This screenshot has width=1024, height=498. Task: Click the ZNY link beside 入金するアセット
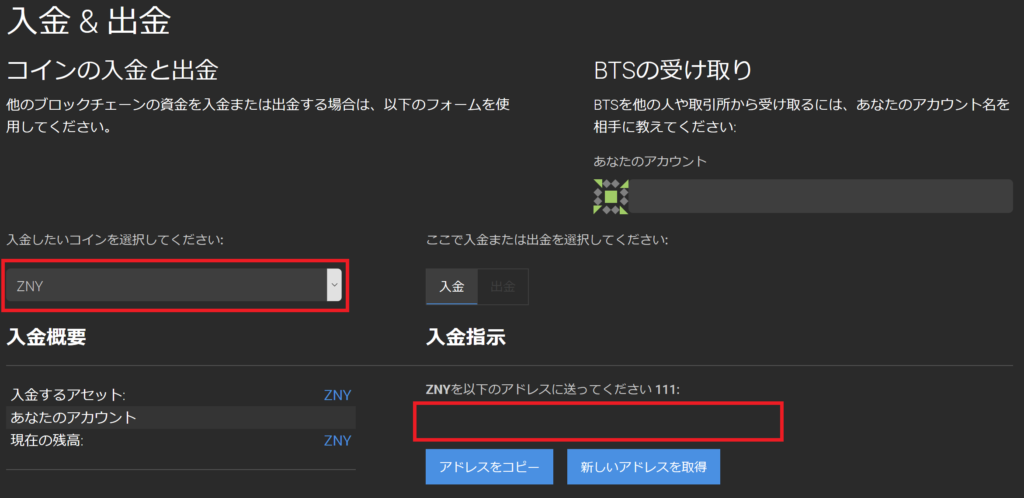tap(338, 395)
